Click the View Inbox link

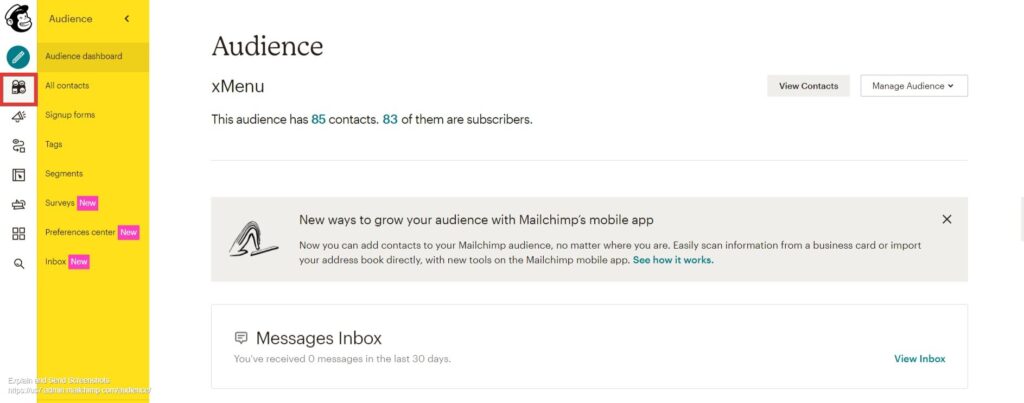point(920,359)
